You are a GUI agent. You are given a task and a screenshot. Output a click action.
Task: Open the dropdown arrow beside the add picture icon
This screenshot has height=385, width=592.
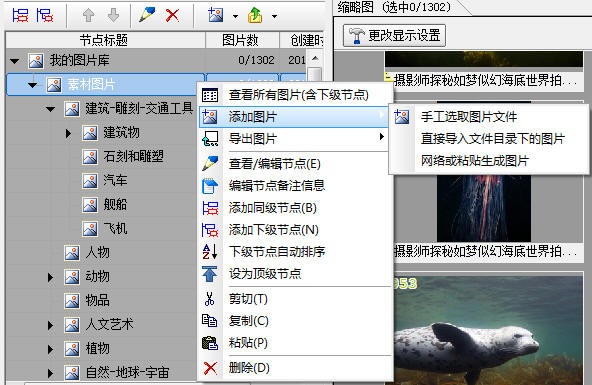[235, 16]
